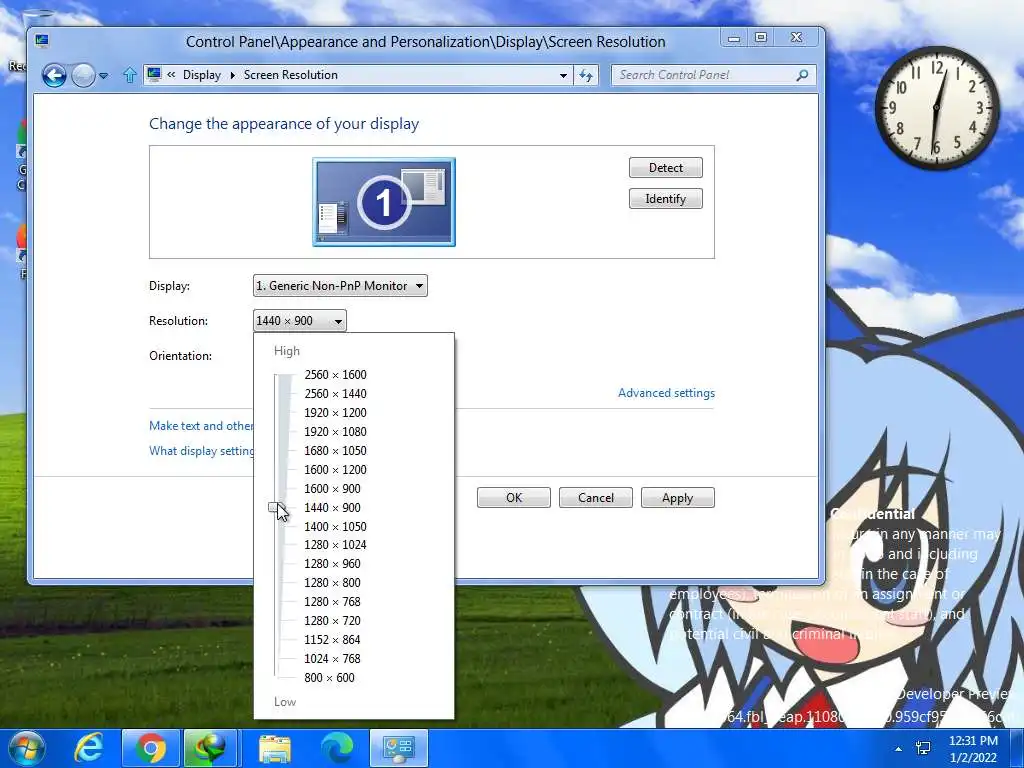Launch Microsoft Edge from the taskbar
1024x768 pixels.
point(337,748)
